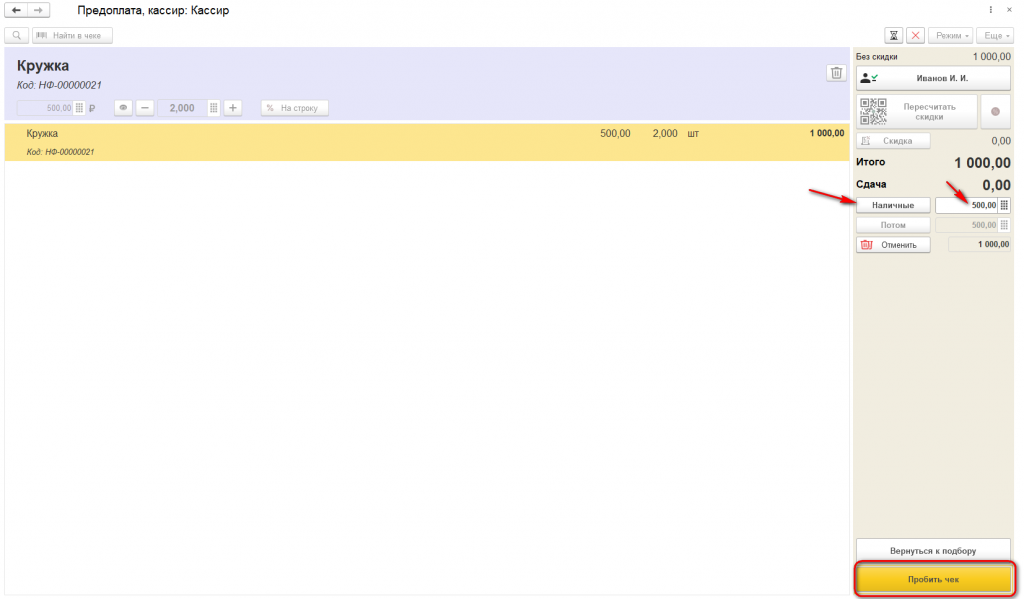This screenshot has width=1024, height=599.
Task: Select customer button Иванов И. И.
Action: (x=933, y=78)
